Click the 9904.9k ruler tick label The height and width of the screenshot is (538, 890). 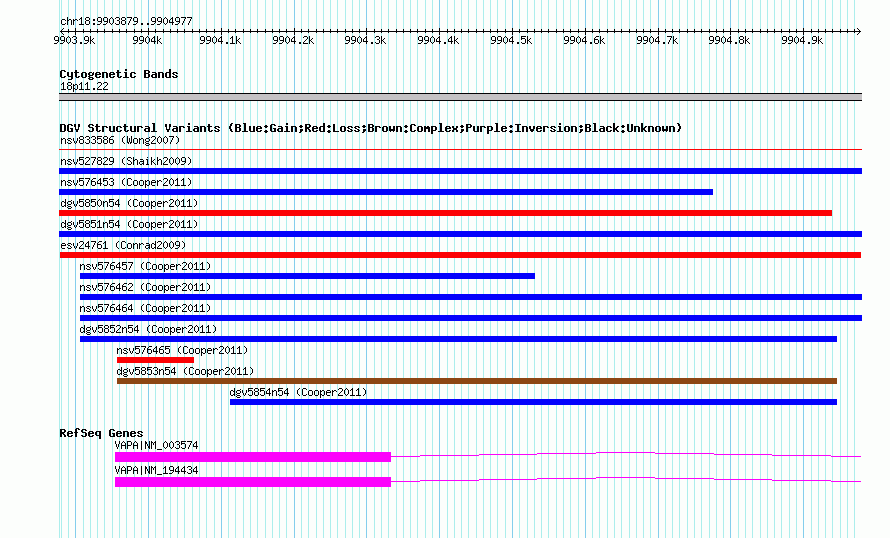pos(801,40)
